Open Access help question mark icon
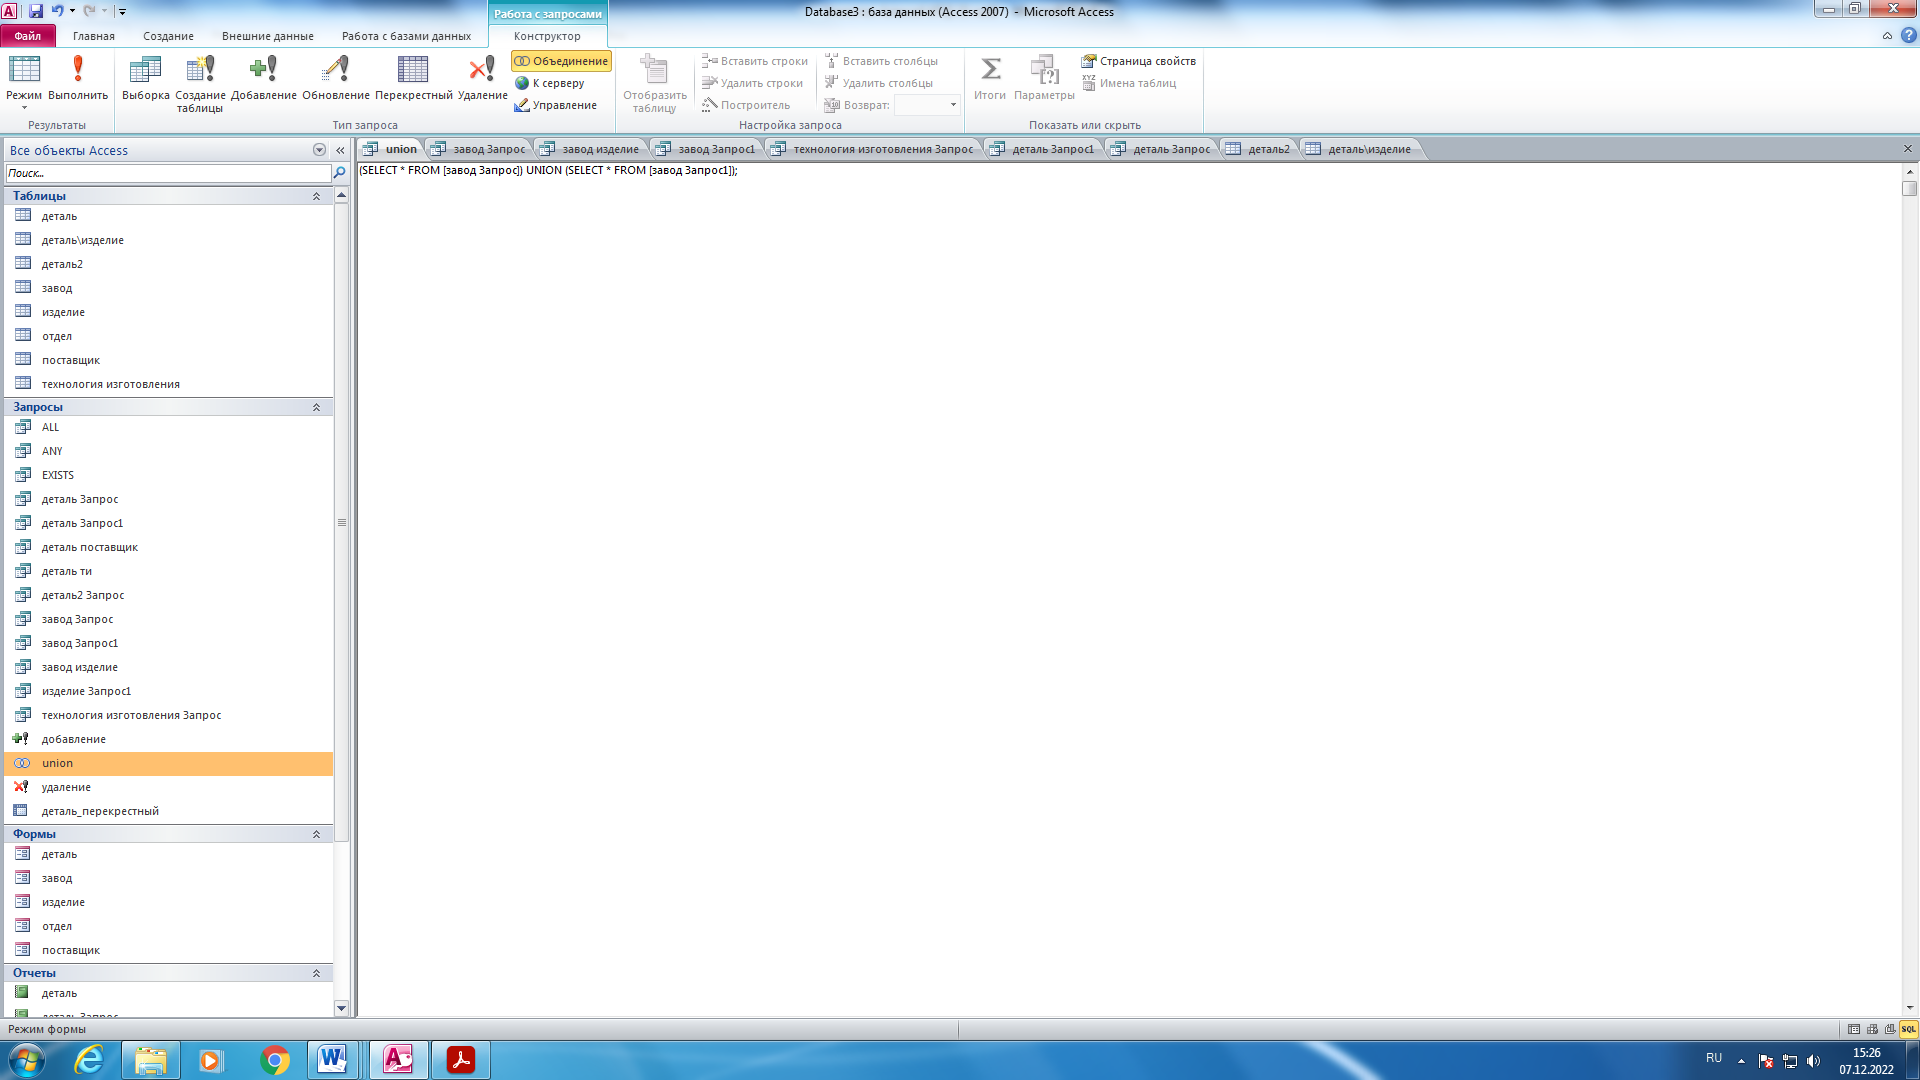The image size is (1920, 1080). click(x=1908, y=35)
